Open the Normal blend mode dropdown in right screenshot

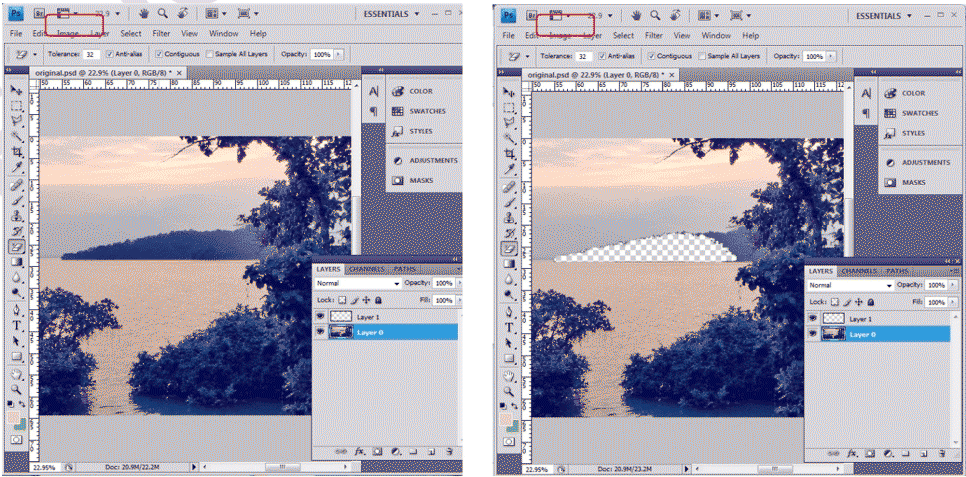click(851, 285)
